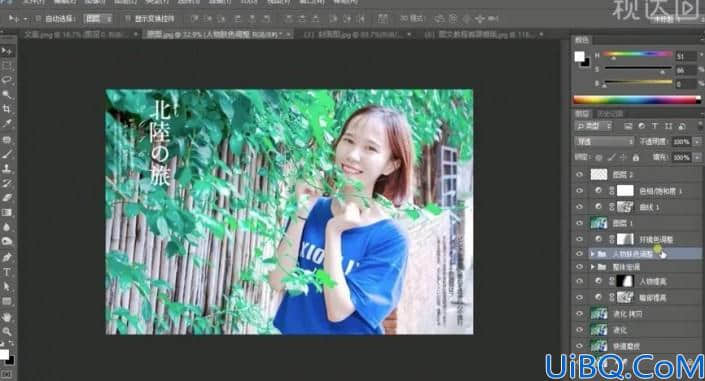Select the Path Selection tool
Image resolution: width=705 pixels, height=381 pixels.
(7, 287)
